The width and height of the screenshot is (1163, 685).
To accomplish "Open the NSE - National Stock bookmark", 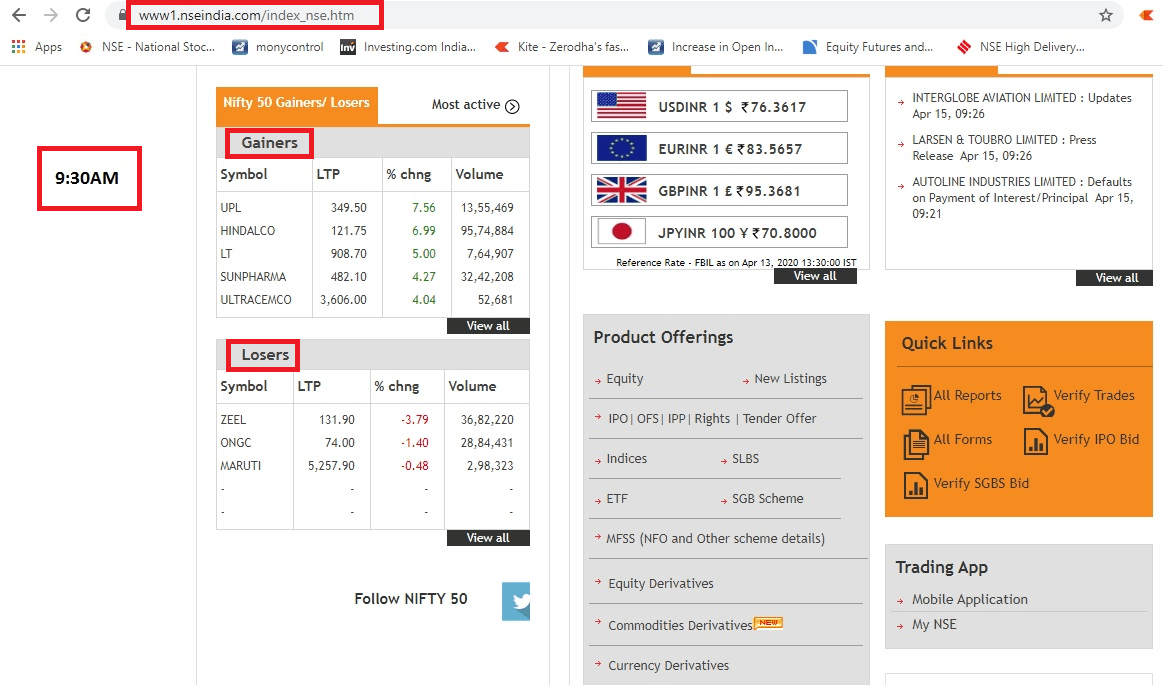I will pyautogui.click(x=147, y=47).
